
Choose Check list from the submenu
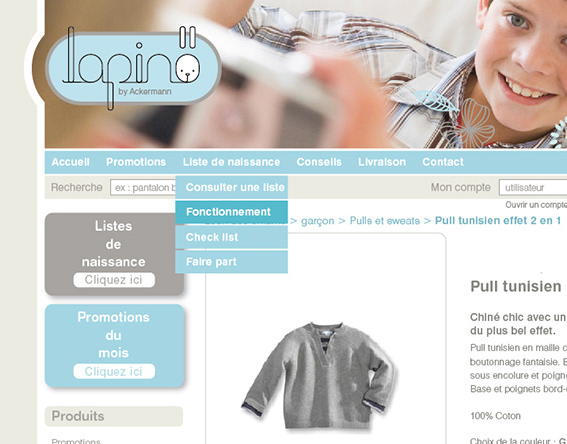(231, 237)
